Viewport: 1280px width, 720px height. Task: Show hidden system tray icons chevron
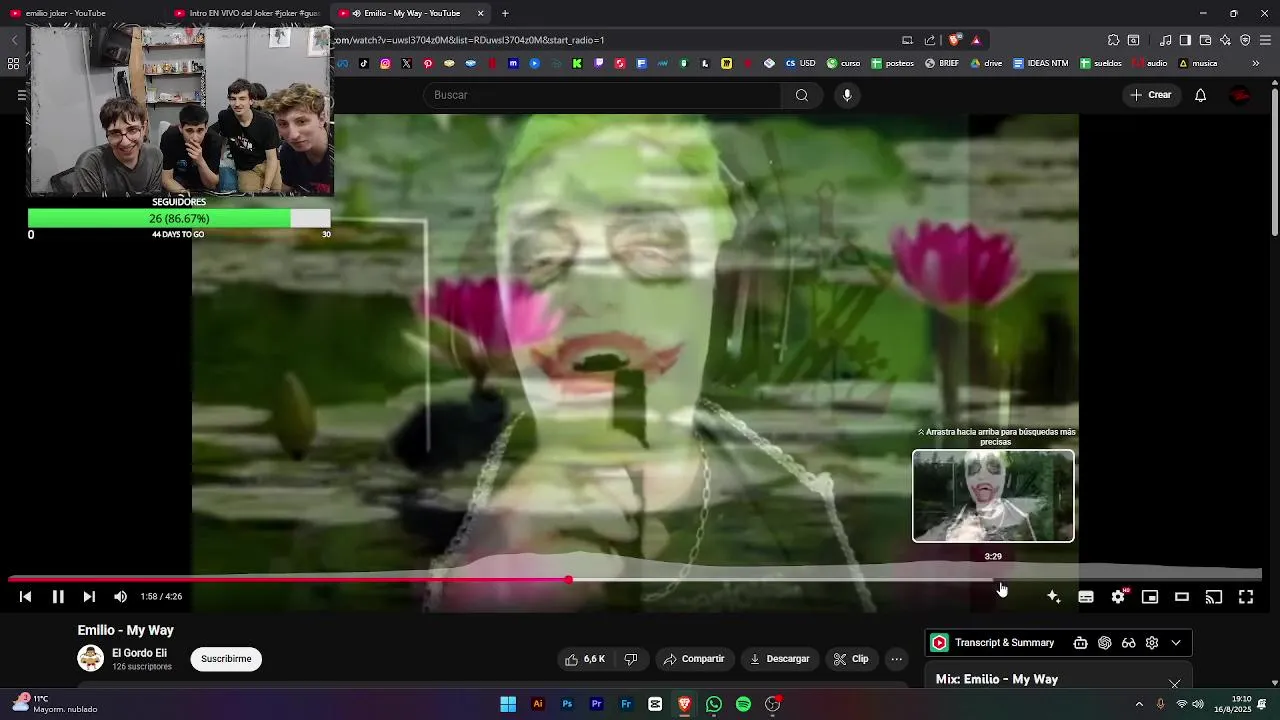pos(1139,704)
